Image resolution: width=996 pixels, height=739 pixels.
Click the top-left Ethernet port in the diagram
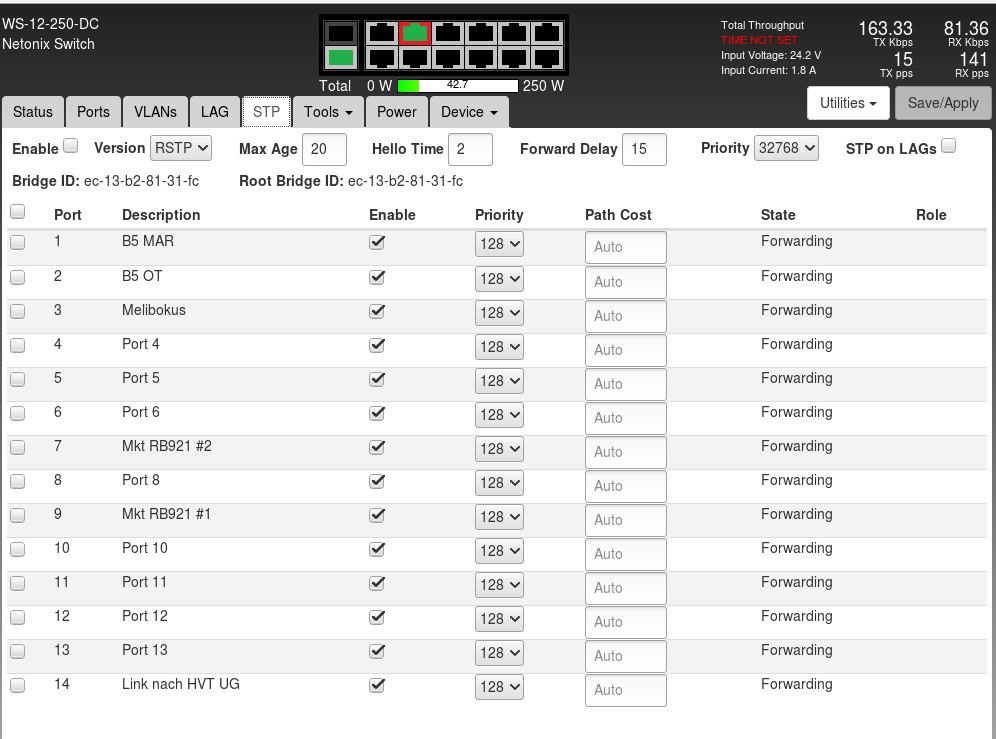[381, 33]
